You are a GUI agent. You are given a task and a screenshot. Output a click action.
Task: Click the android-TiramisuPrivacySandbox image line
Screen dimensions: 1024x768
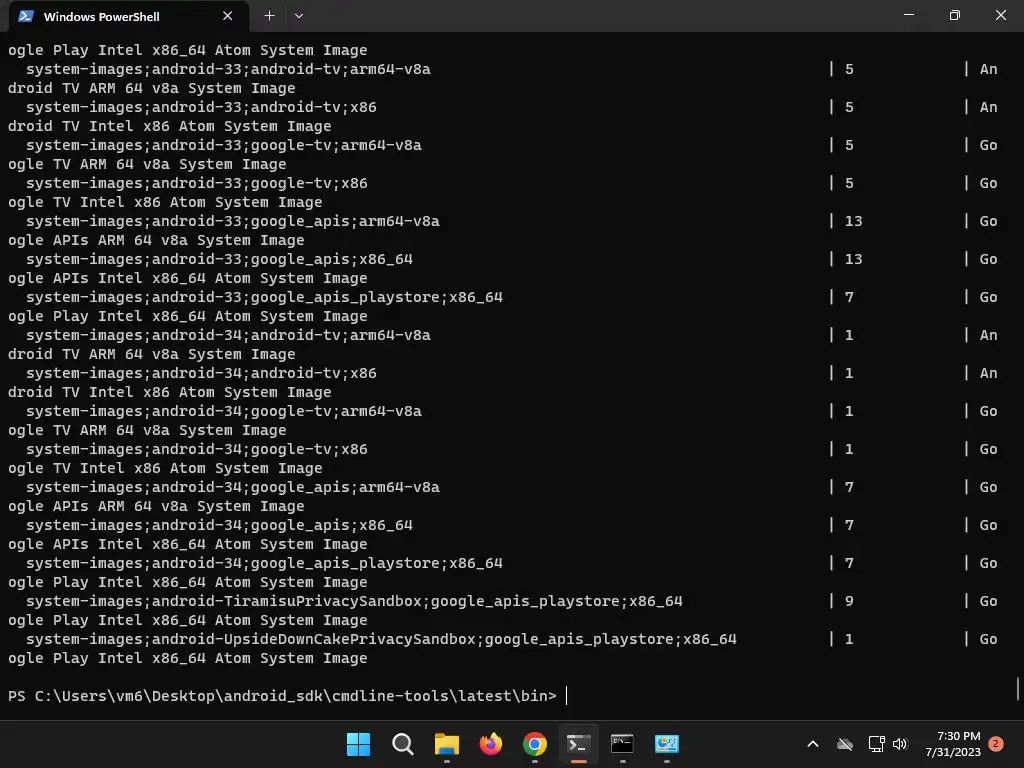[x=354, y=601]
